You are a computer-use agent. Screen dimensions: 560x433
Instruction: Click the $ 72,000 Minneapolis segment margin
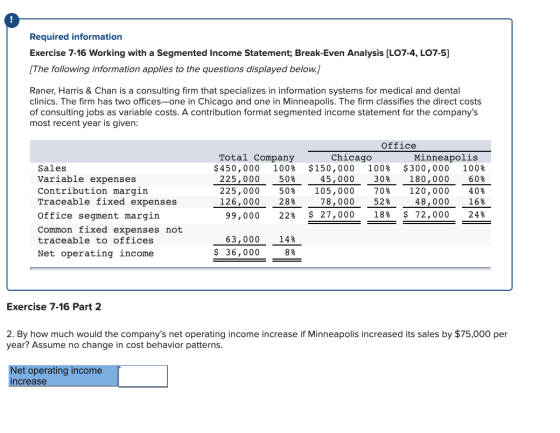pyautogui.click(x=426, y=215)
